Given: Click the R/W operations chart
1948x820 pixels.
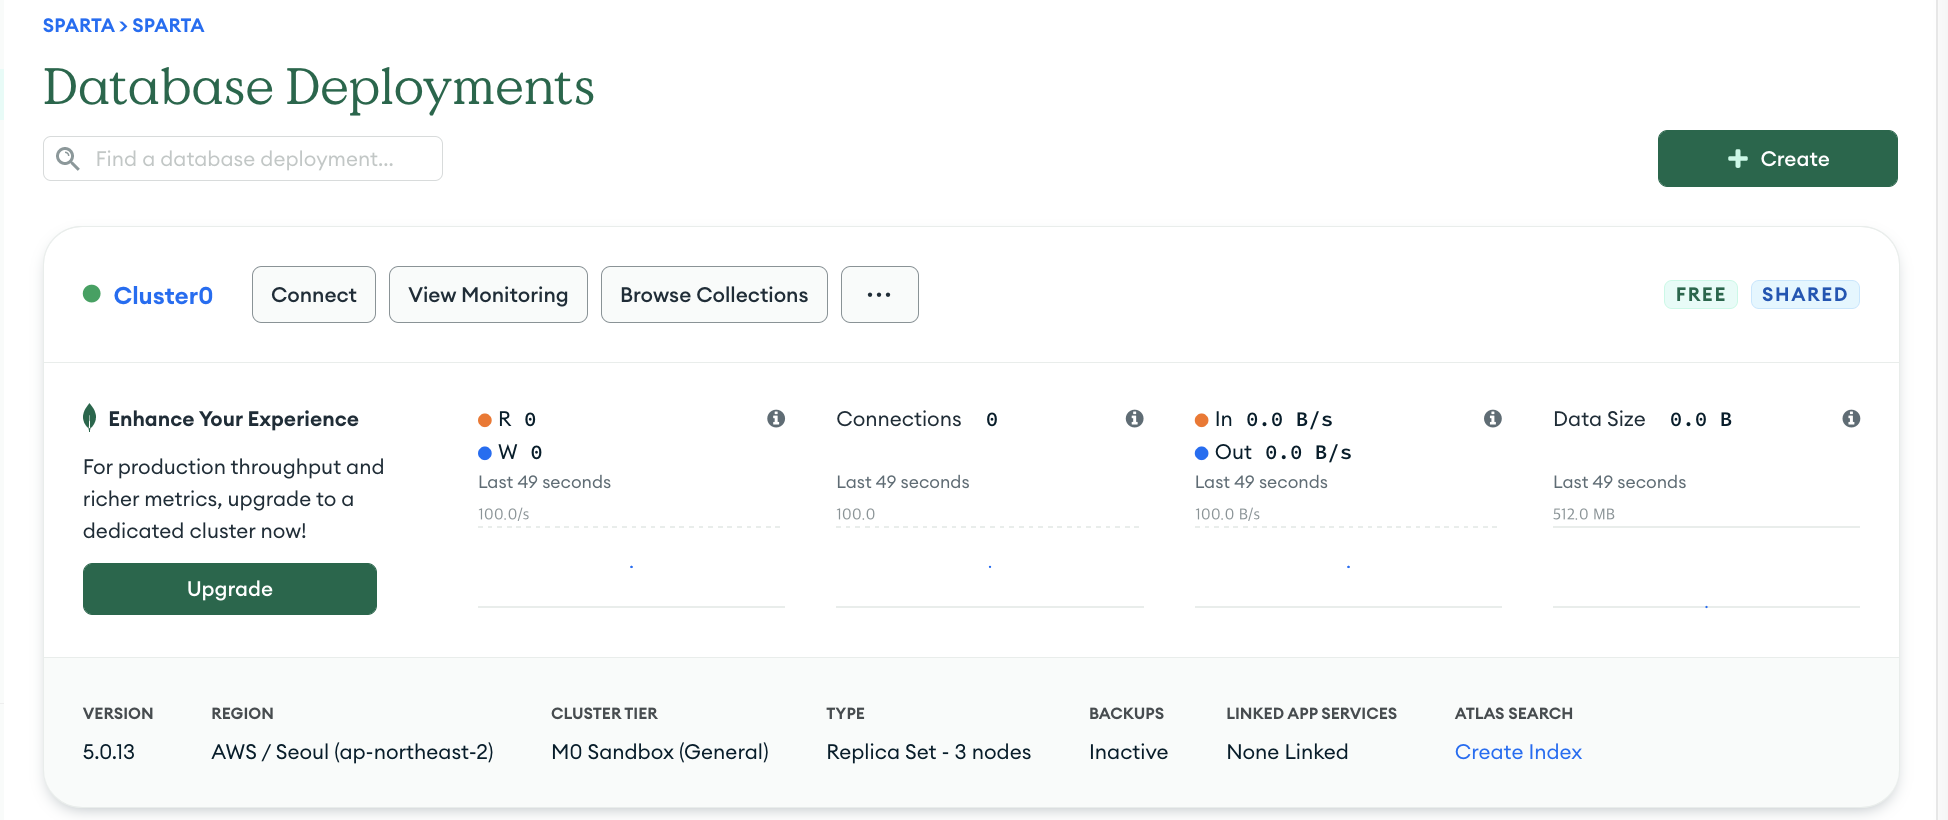Looking at the screenshot, I should (x=631, y=566).
